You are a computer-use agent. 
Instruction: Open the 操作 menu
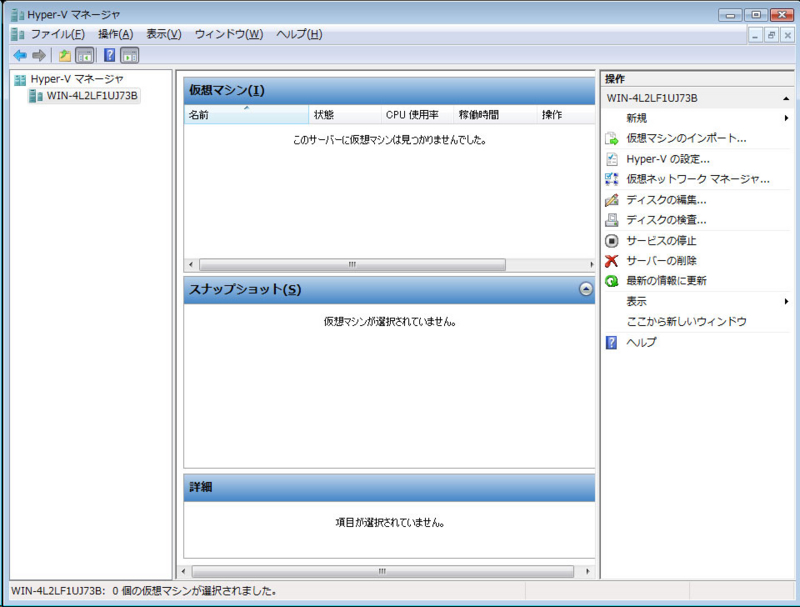(113, 34)
